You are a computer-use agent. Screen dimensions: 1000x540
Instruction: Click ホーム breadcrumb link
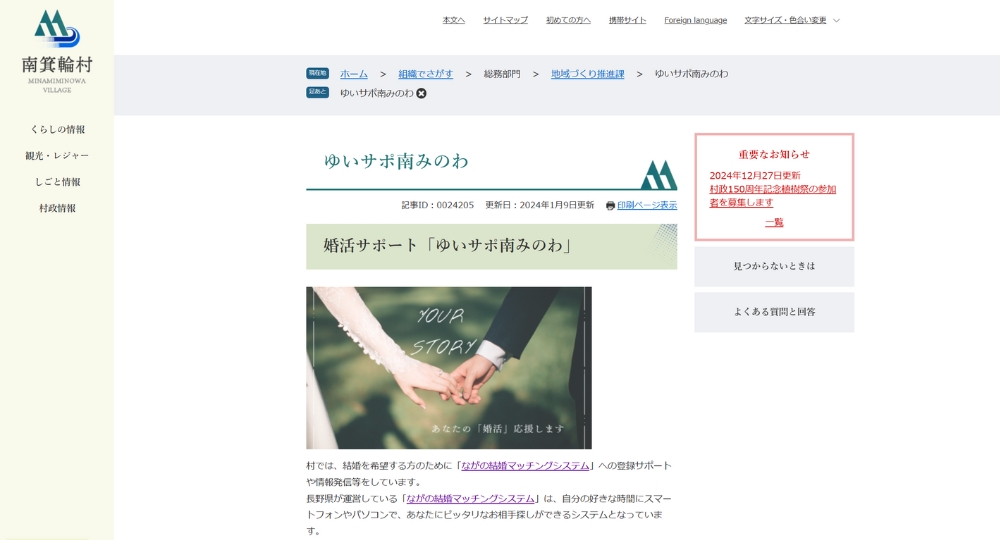[x=354, y=74]
